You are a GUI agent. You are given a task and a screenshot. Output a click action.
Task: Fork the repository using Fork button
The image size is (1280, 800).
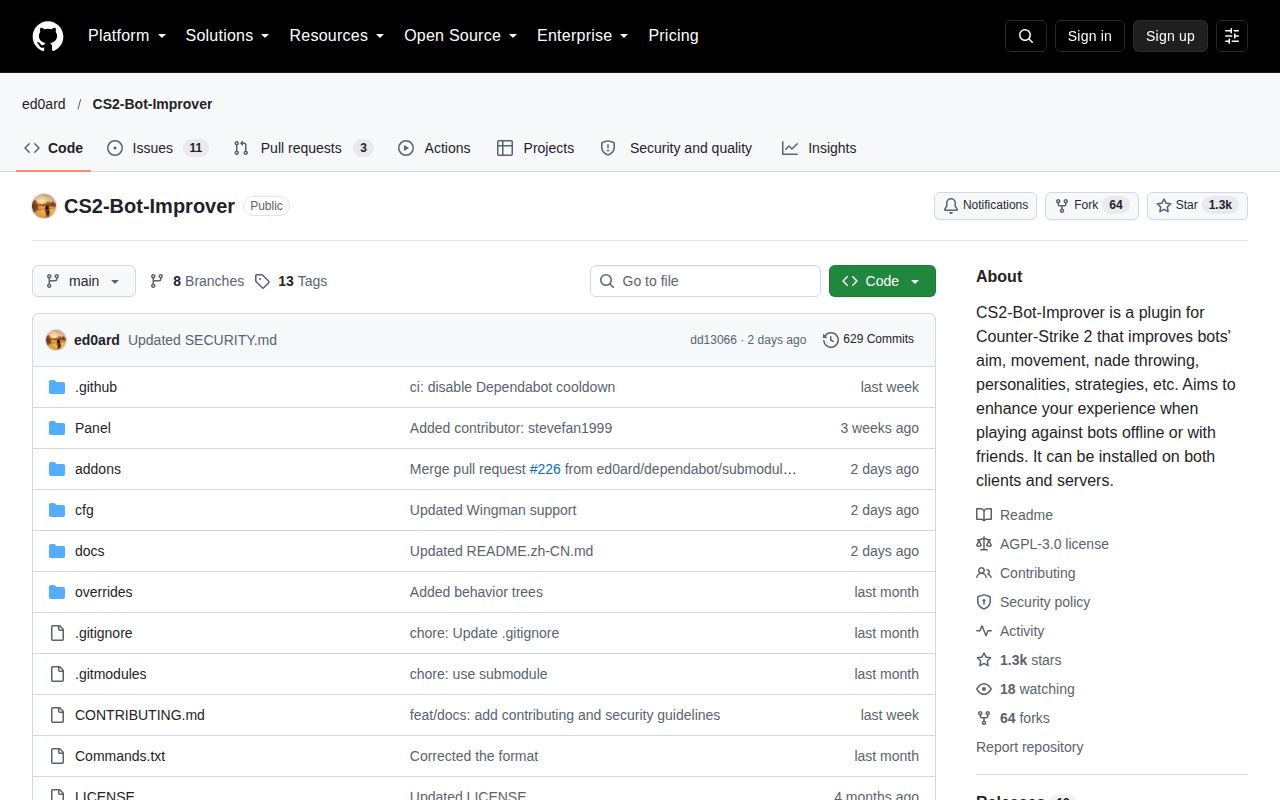1092,206
